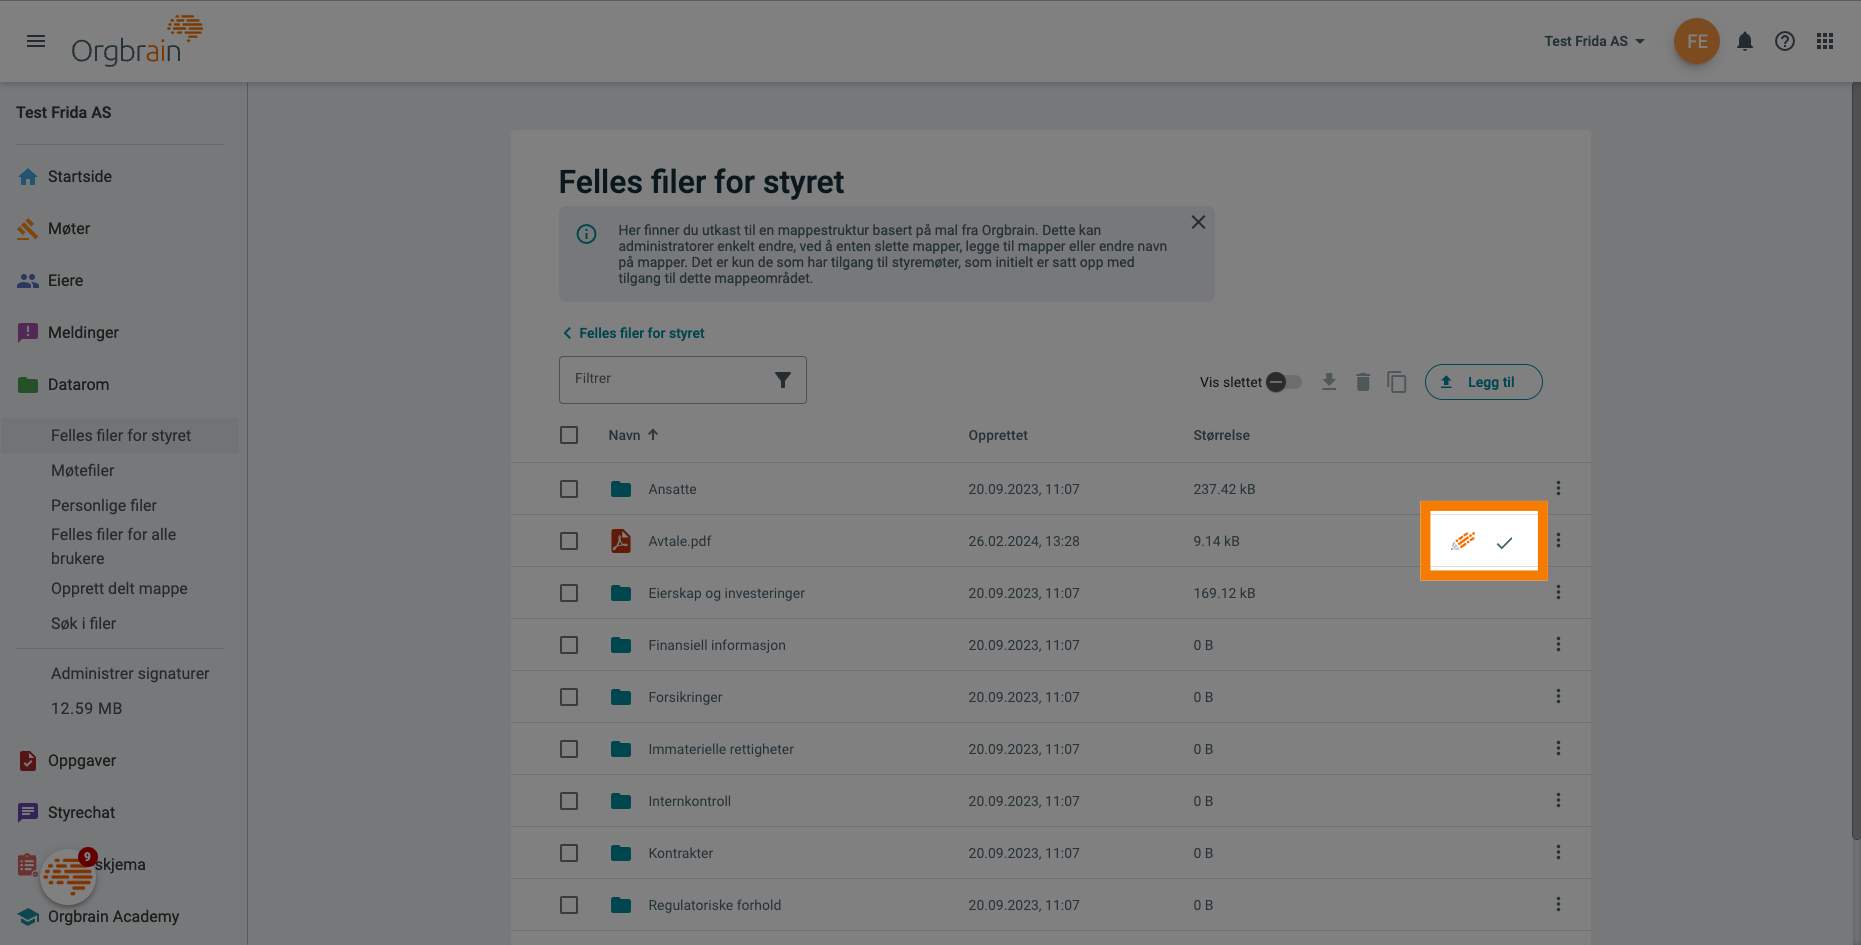Viewport: 1861px width, 945px height.
Task: Open more options for Finansiell informasjon
Action: pyautogui.click(x=1558, y=644)
